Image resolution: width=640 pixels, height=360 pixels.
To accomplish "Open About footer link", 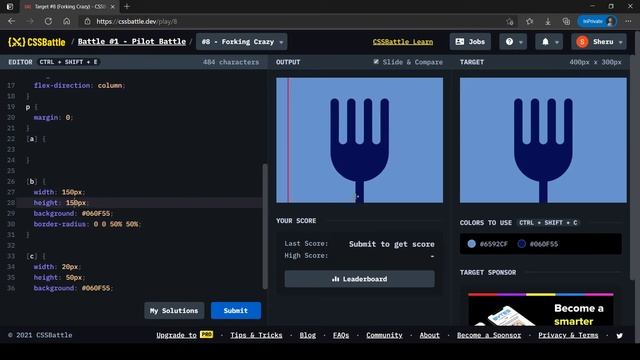I will (430, 335).
